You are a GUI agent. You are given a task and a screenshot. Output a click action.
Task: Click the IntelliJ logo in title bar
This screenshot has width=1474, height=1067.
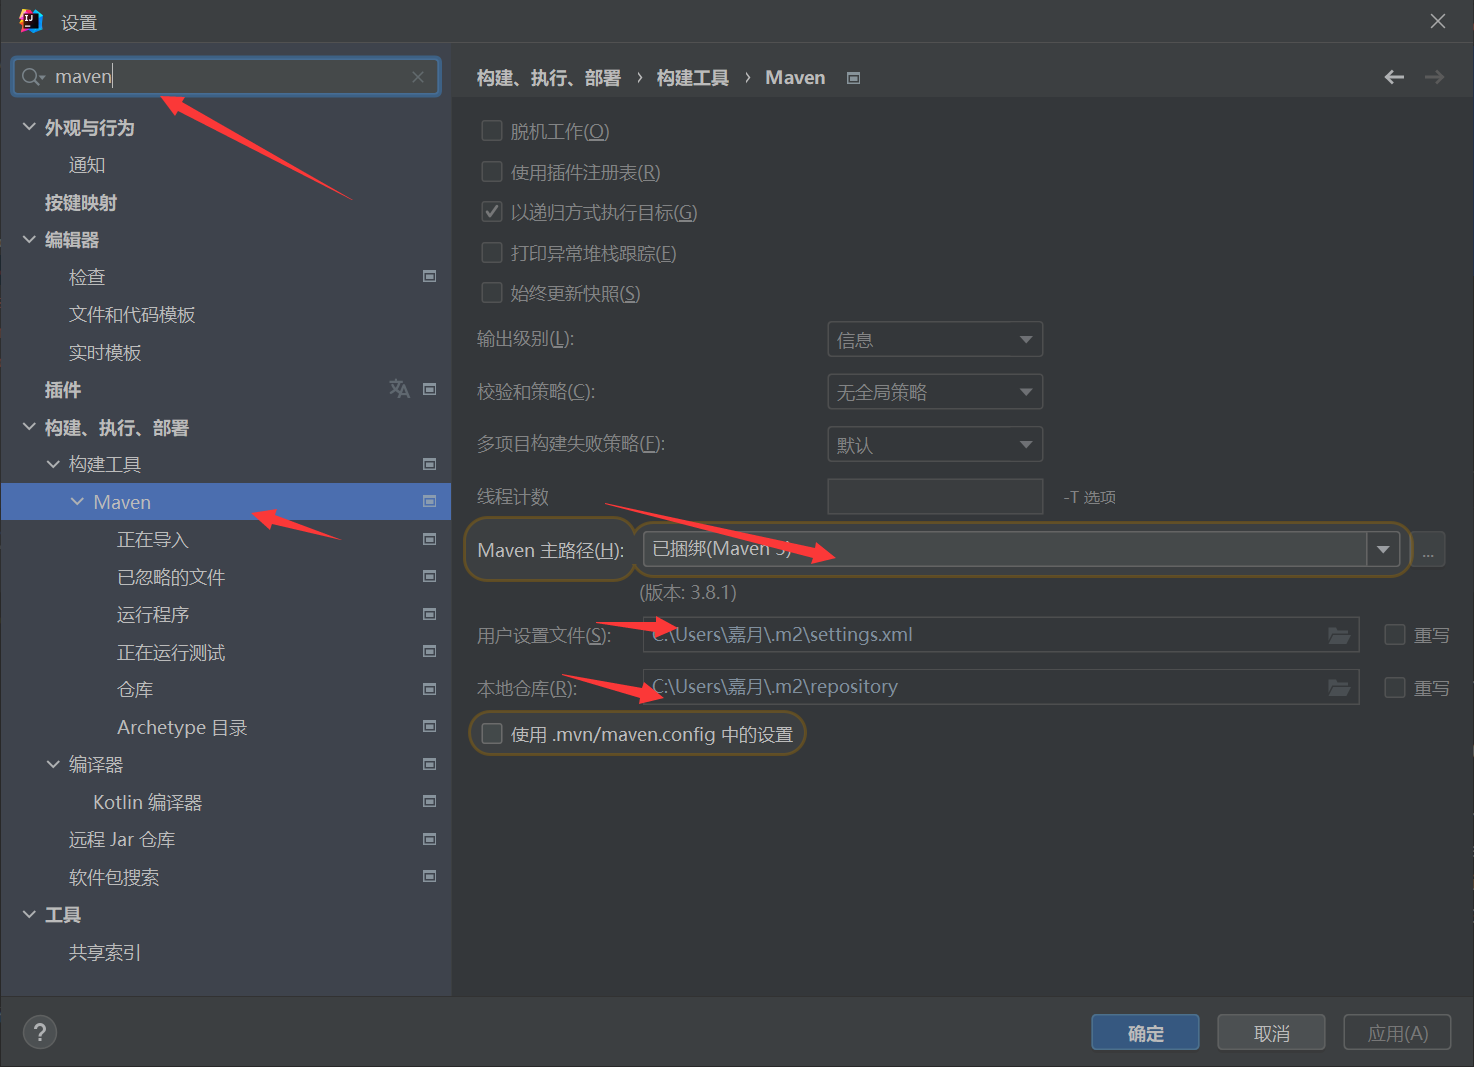pyautogui.click(x=31, y=21)
